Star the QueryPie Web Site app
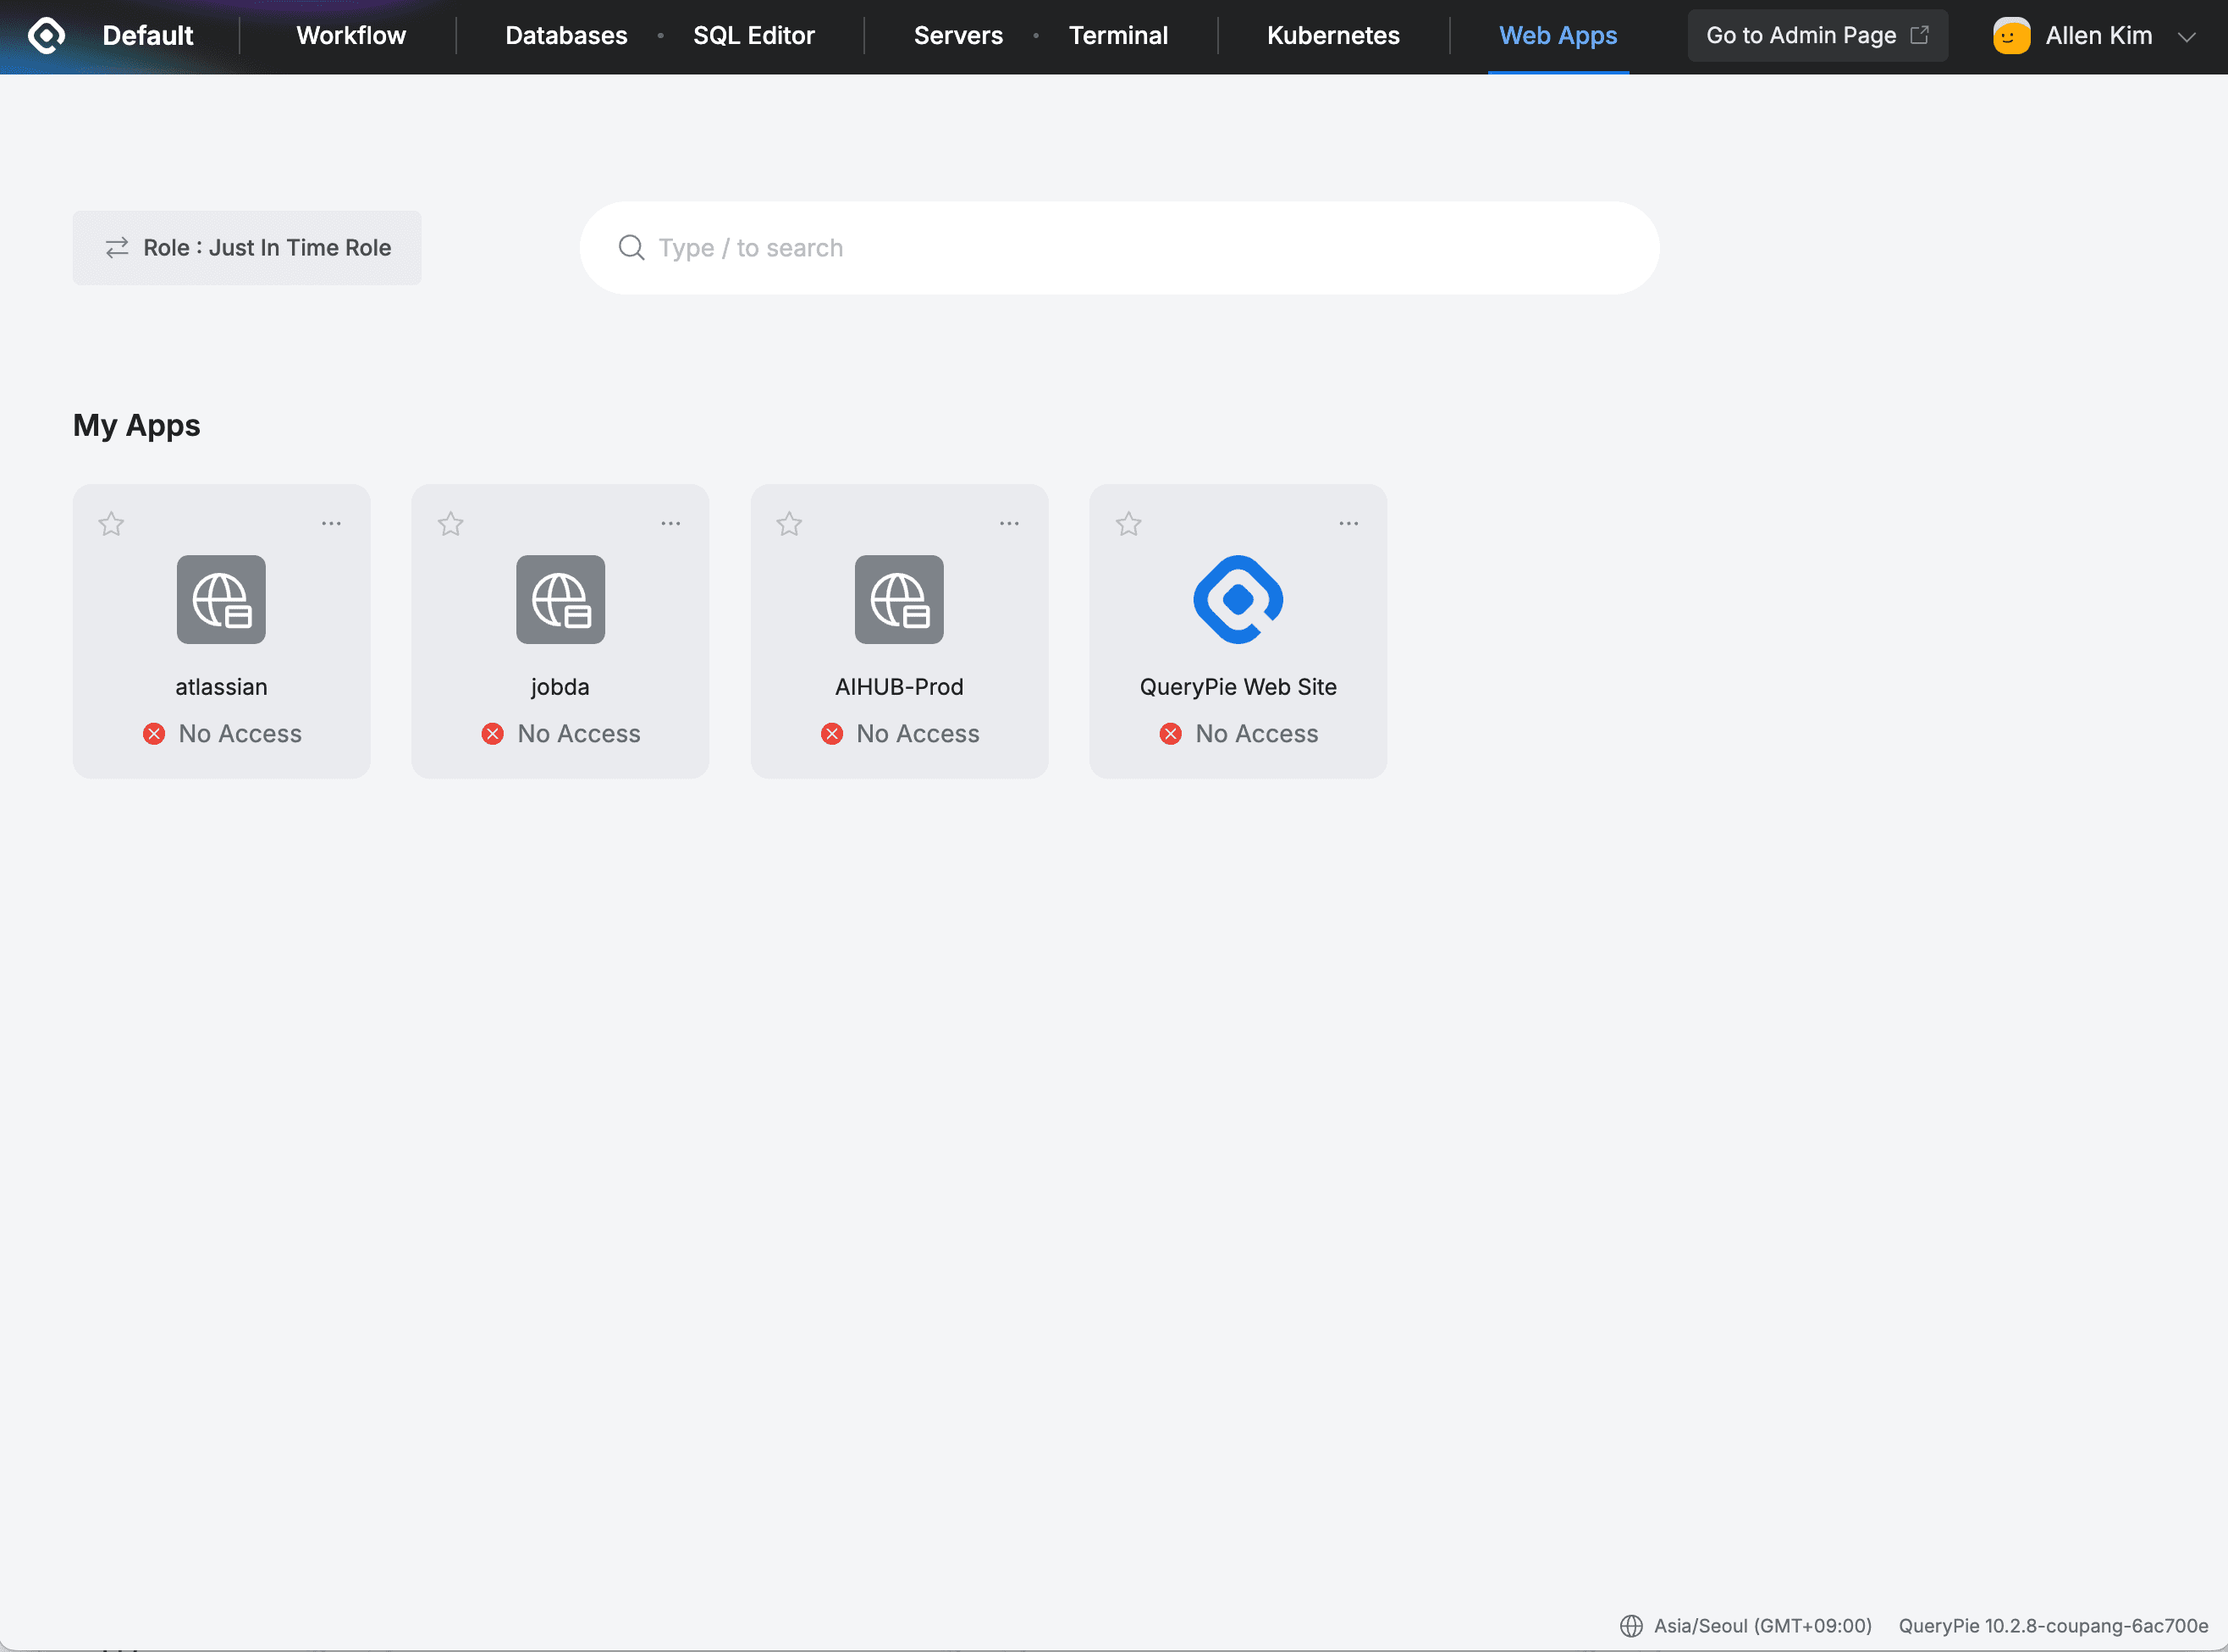Screen dimensions: 2228x1652 pyautogui.click(x=1128, y=524)
